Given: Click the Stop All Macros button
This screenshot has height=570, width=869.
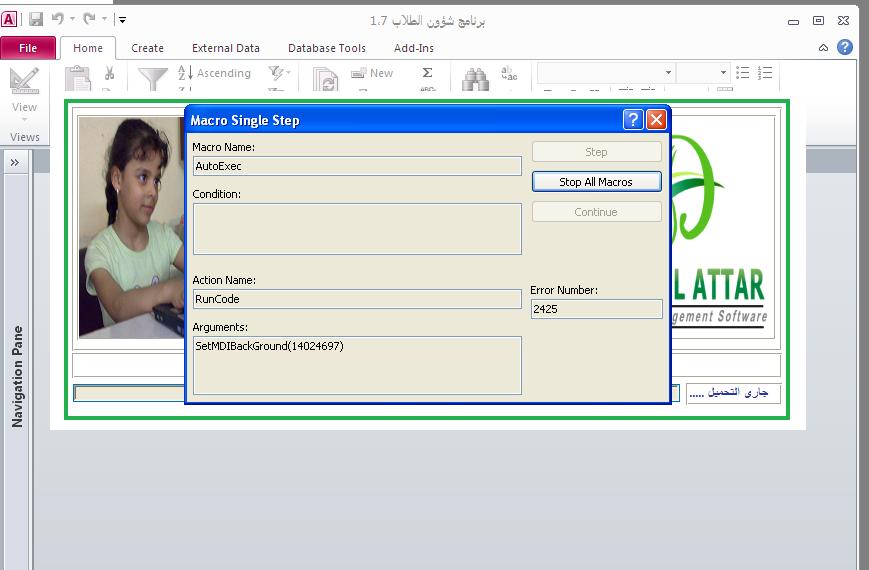Looking at the screenshot, I should click(596, 182).
